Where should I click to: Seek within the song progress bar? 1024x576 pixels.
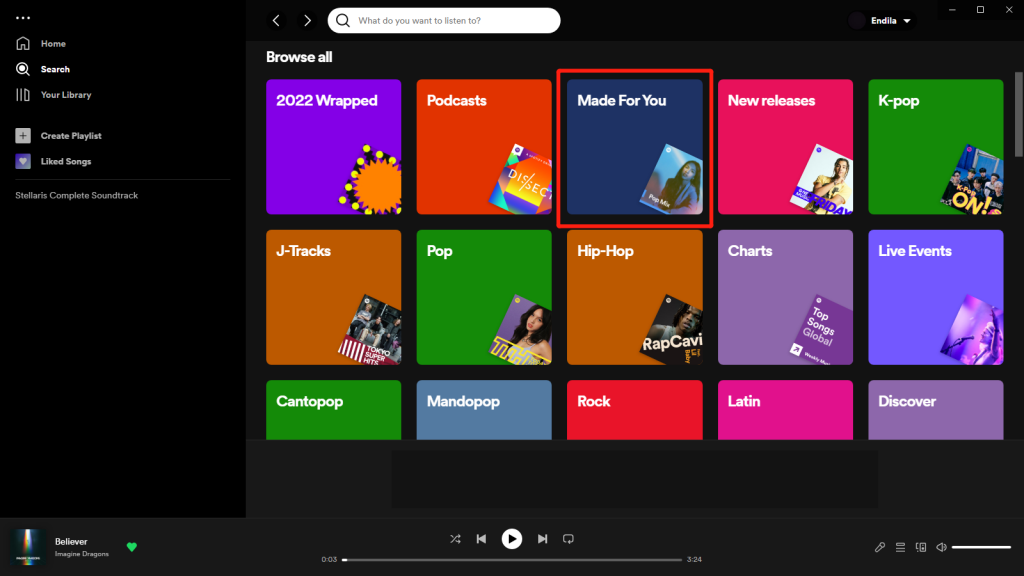pos(512,560)
